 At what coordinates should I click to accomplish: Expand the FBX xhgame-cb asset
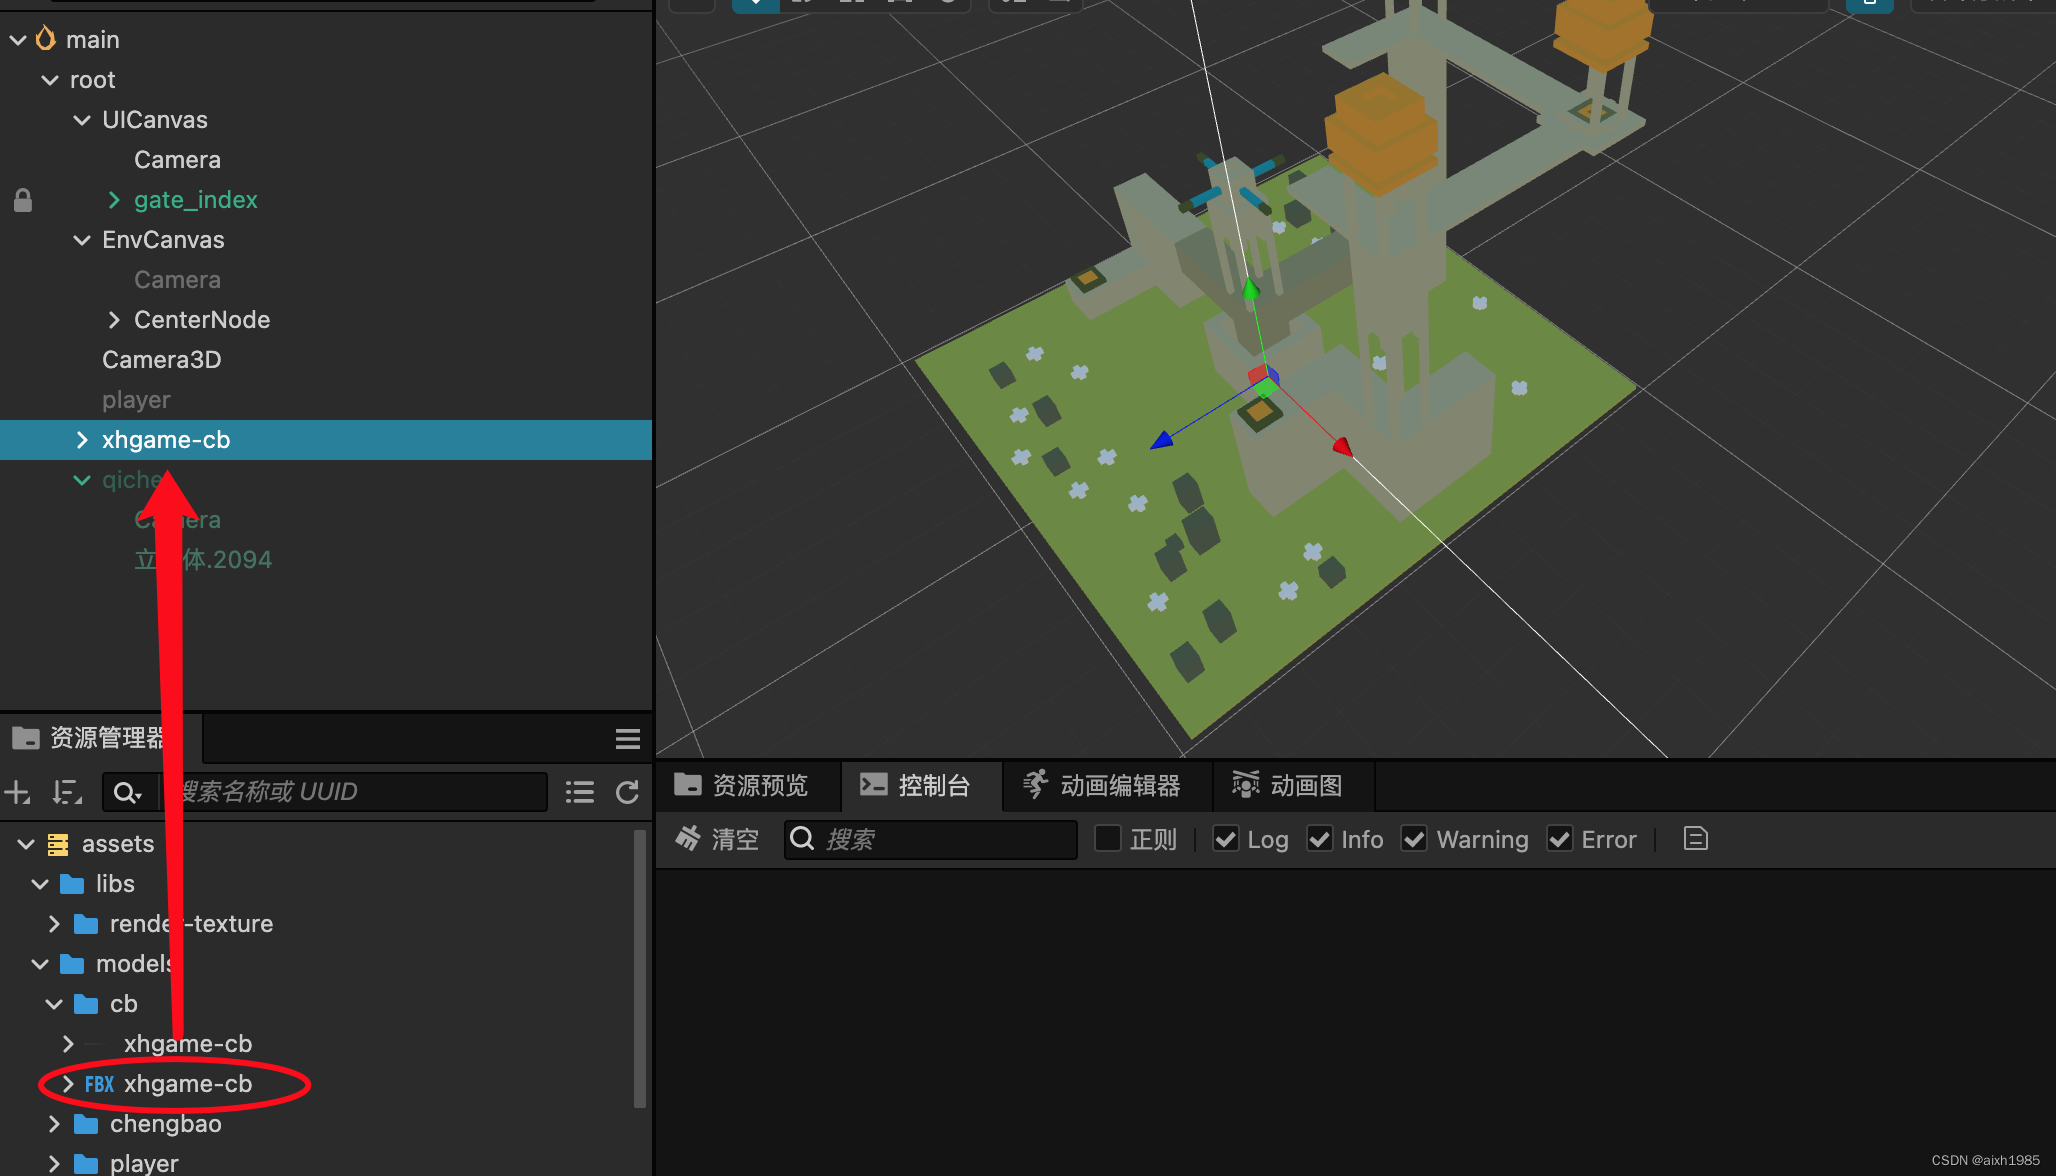(x=66, y=1084)
